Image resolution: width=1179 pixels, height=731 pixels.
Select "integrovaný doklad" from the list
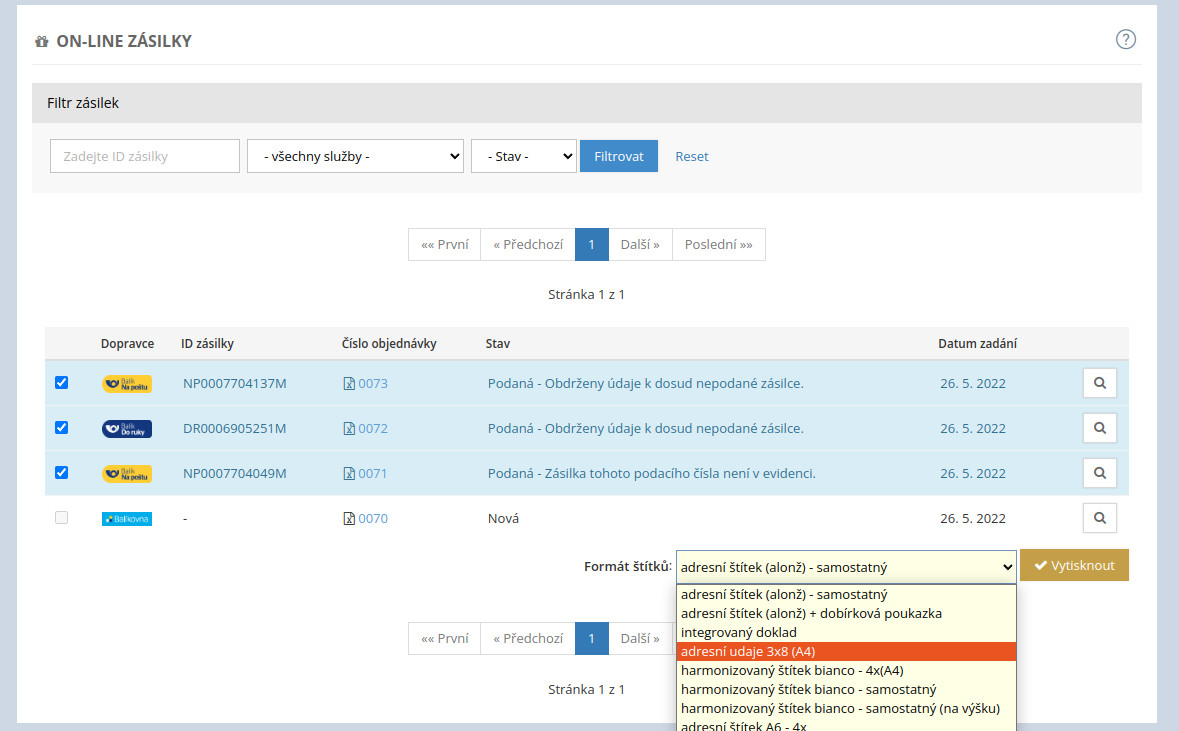click(x=739, y=632)
